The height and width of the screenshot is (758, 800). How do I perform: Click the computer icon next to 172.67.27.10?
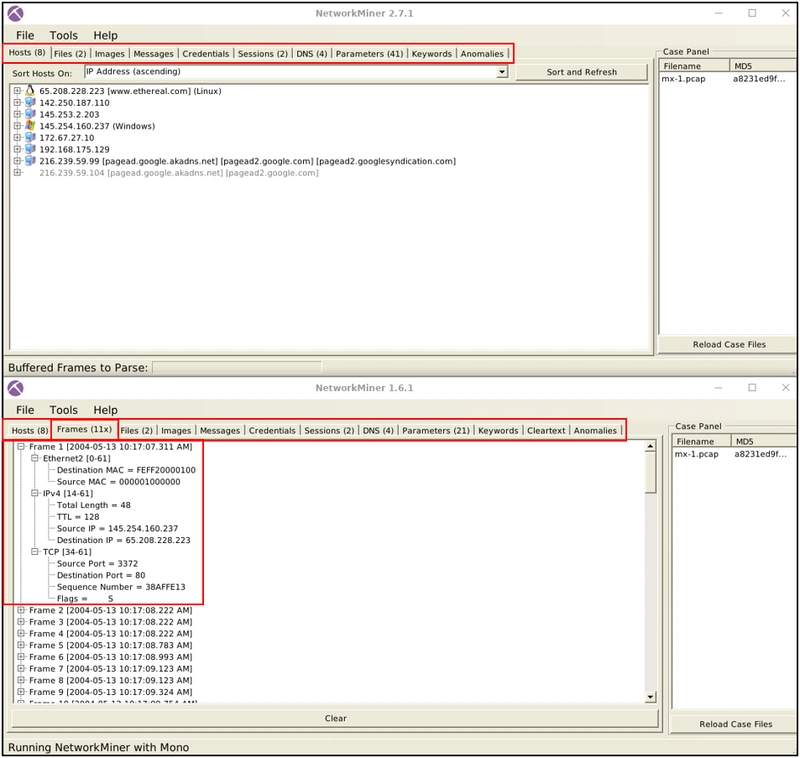[30, 137]
